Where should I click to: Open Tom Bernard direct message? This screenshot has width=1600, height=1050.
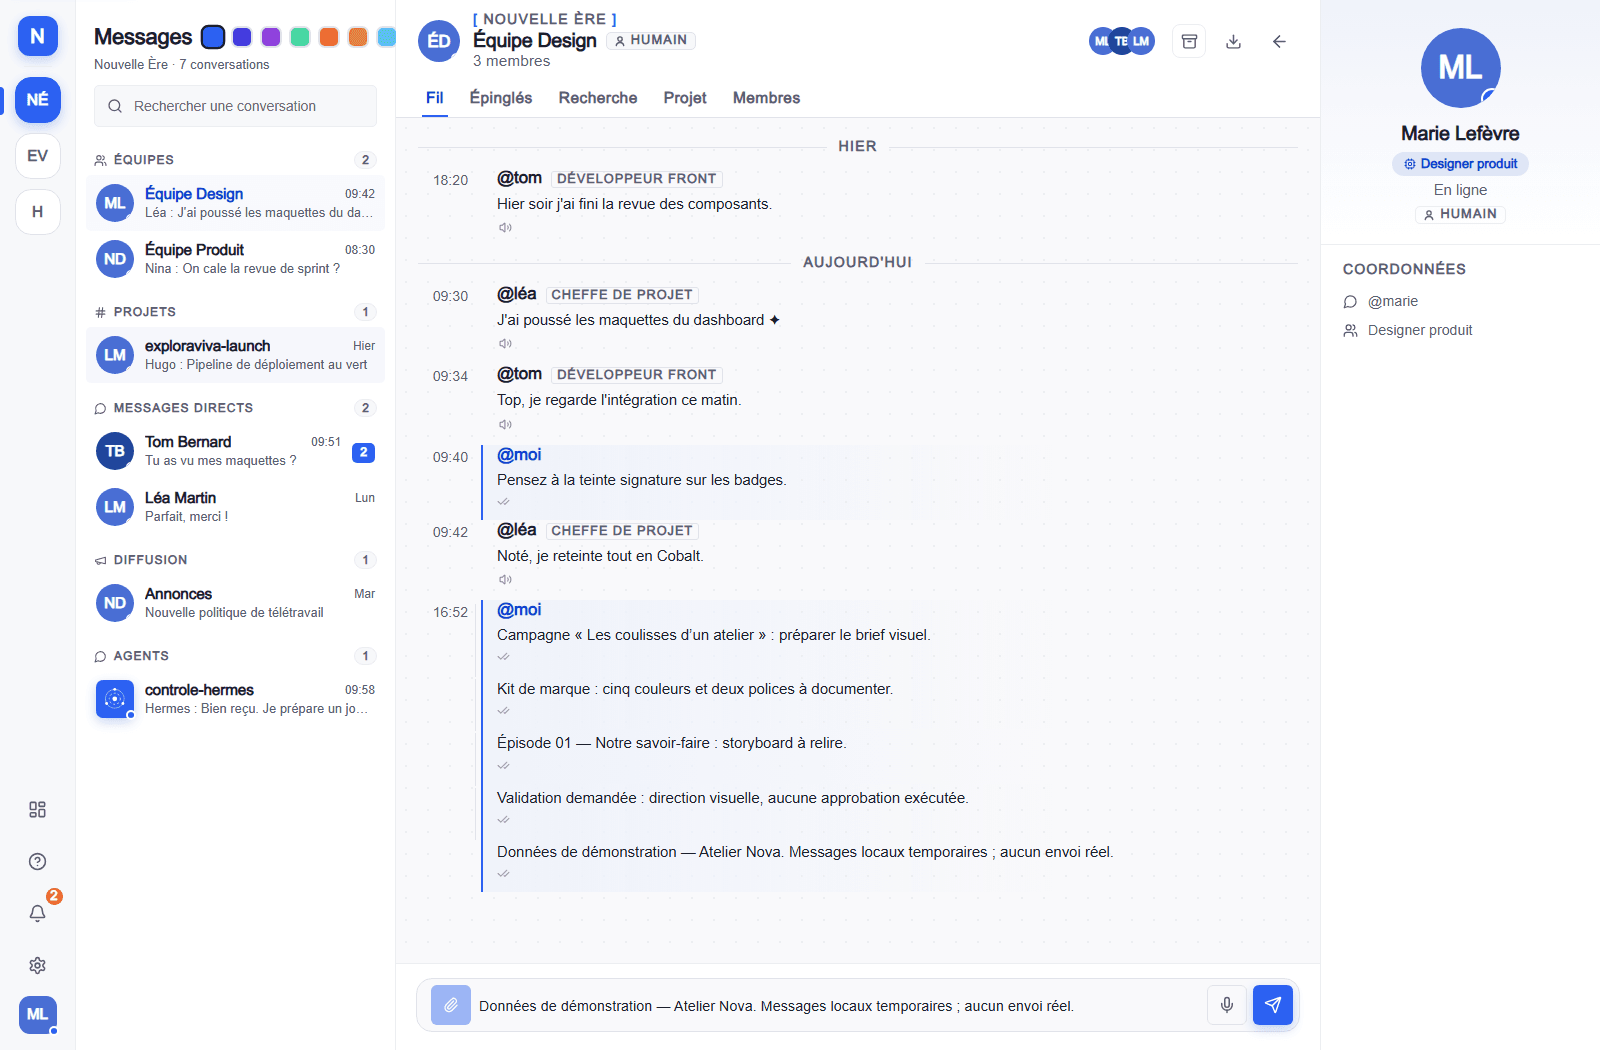click(235, 451)
